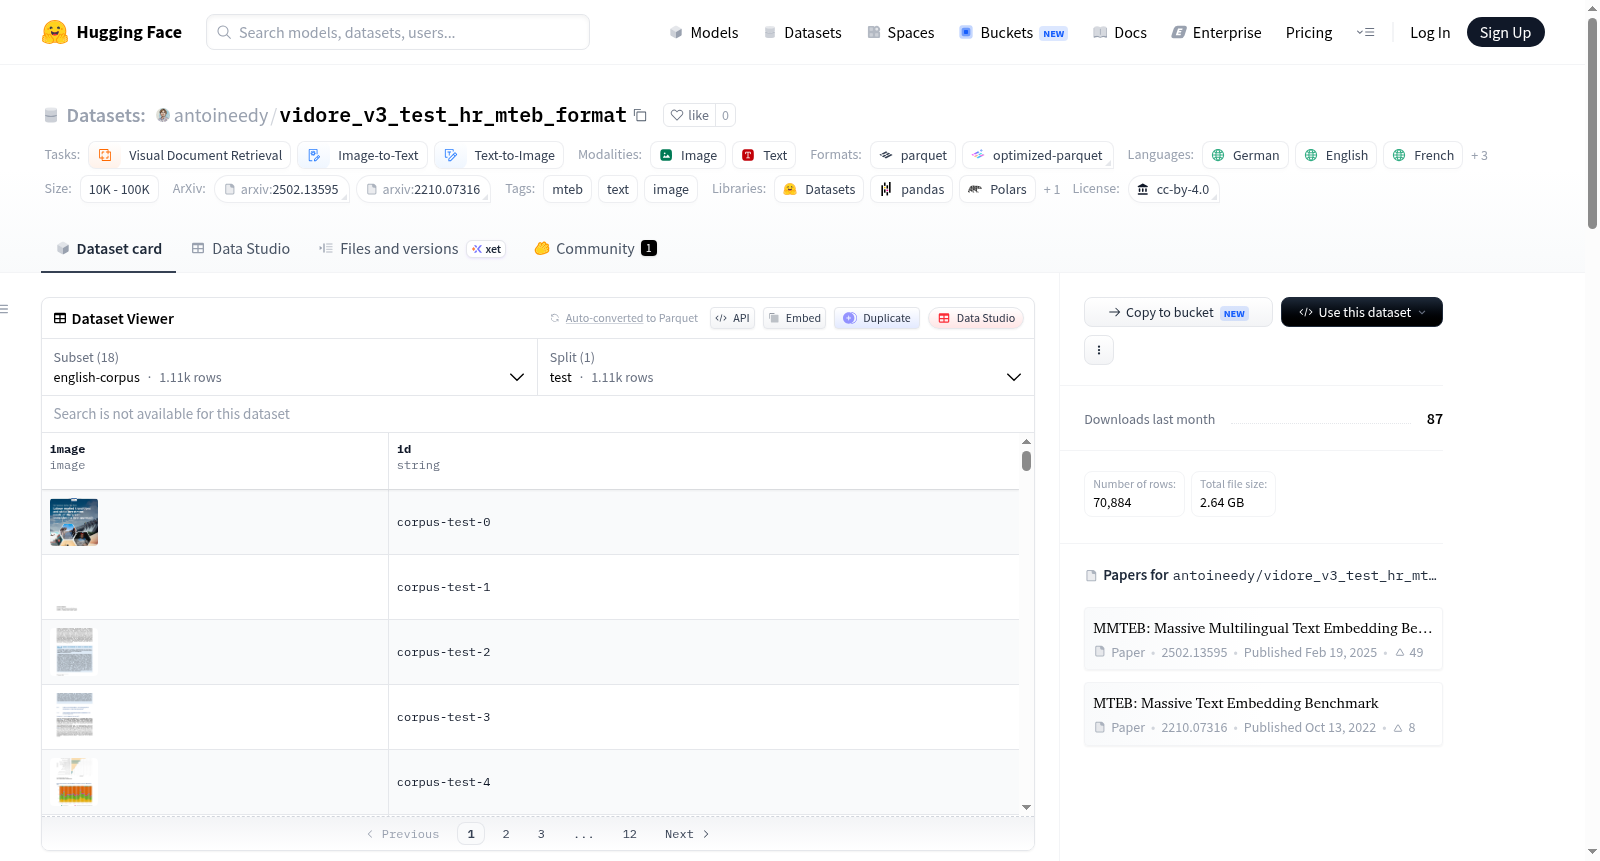
Task: Switch to the Dataset card tab
Action: 109,249
